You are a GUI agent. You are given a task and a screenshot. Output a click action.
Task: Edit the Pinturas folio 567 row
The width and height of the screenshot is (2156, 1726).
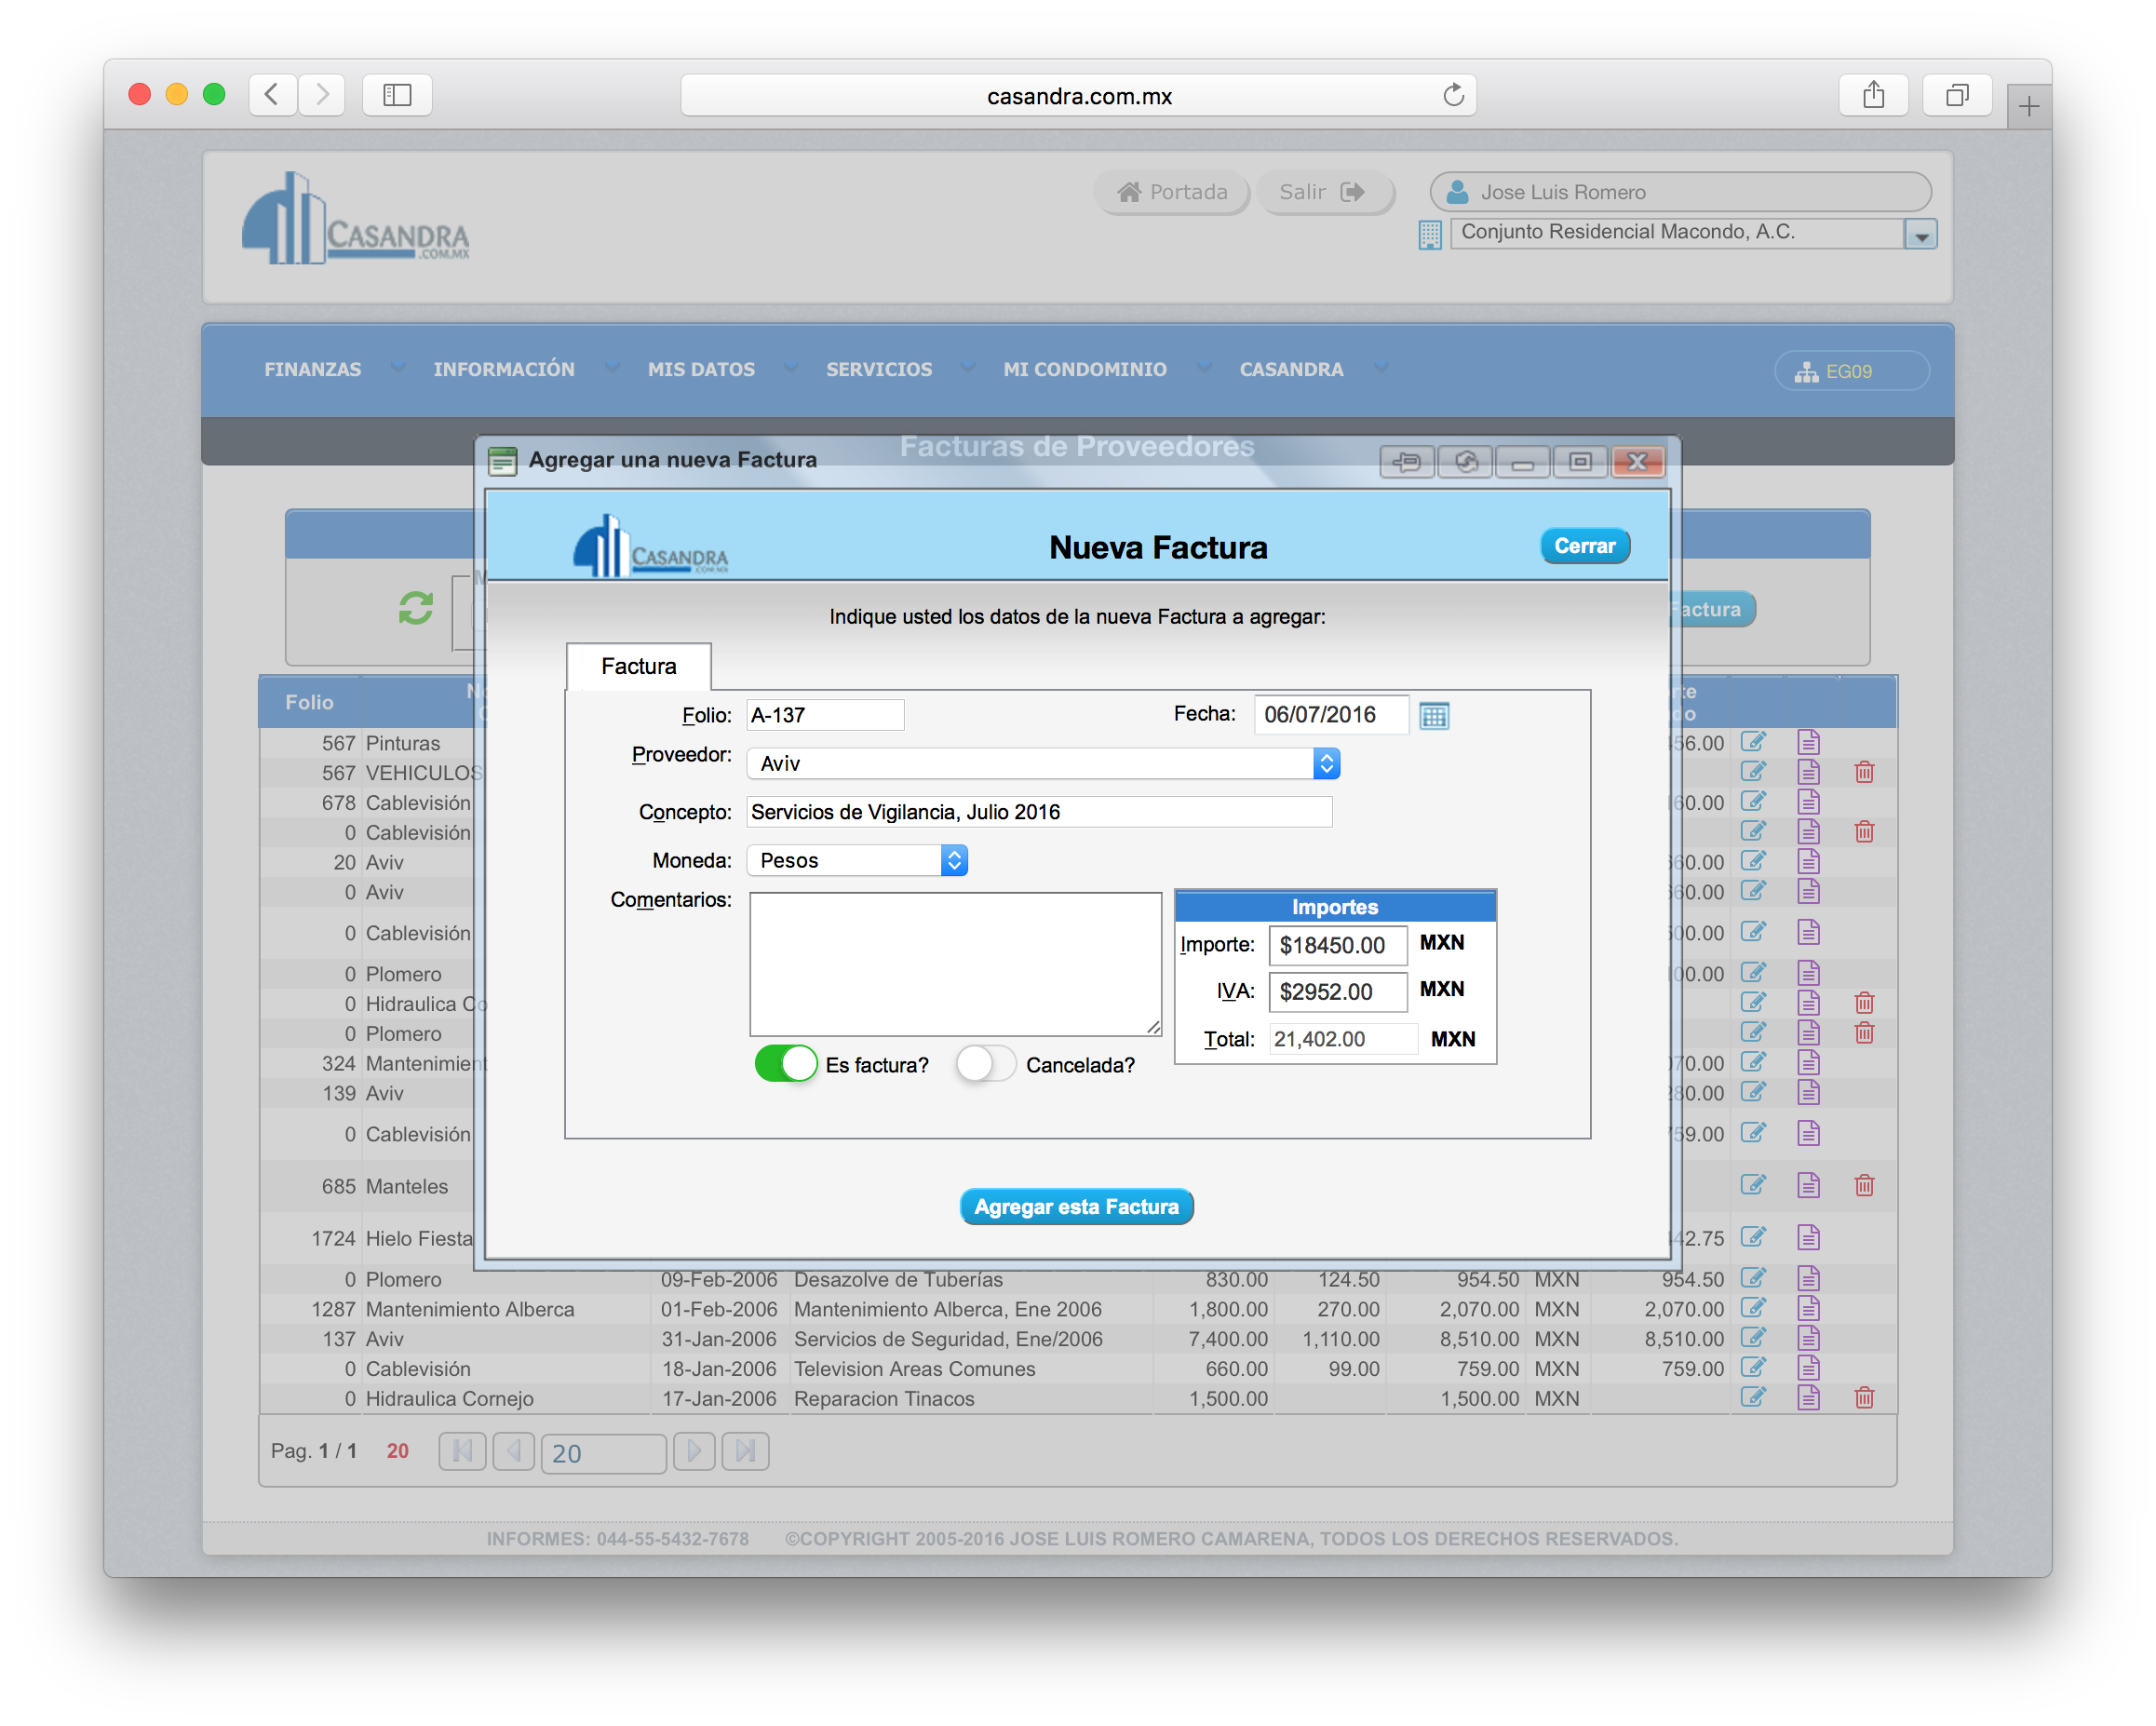[1753, 742]
